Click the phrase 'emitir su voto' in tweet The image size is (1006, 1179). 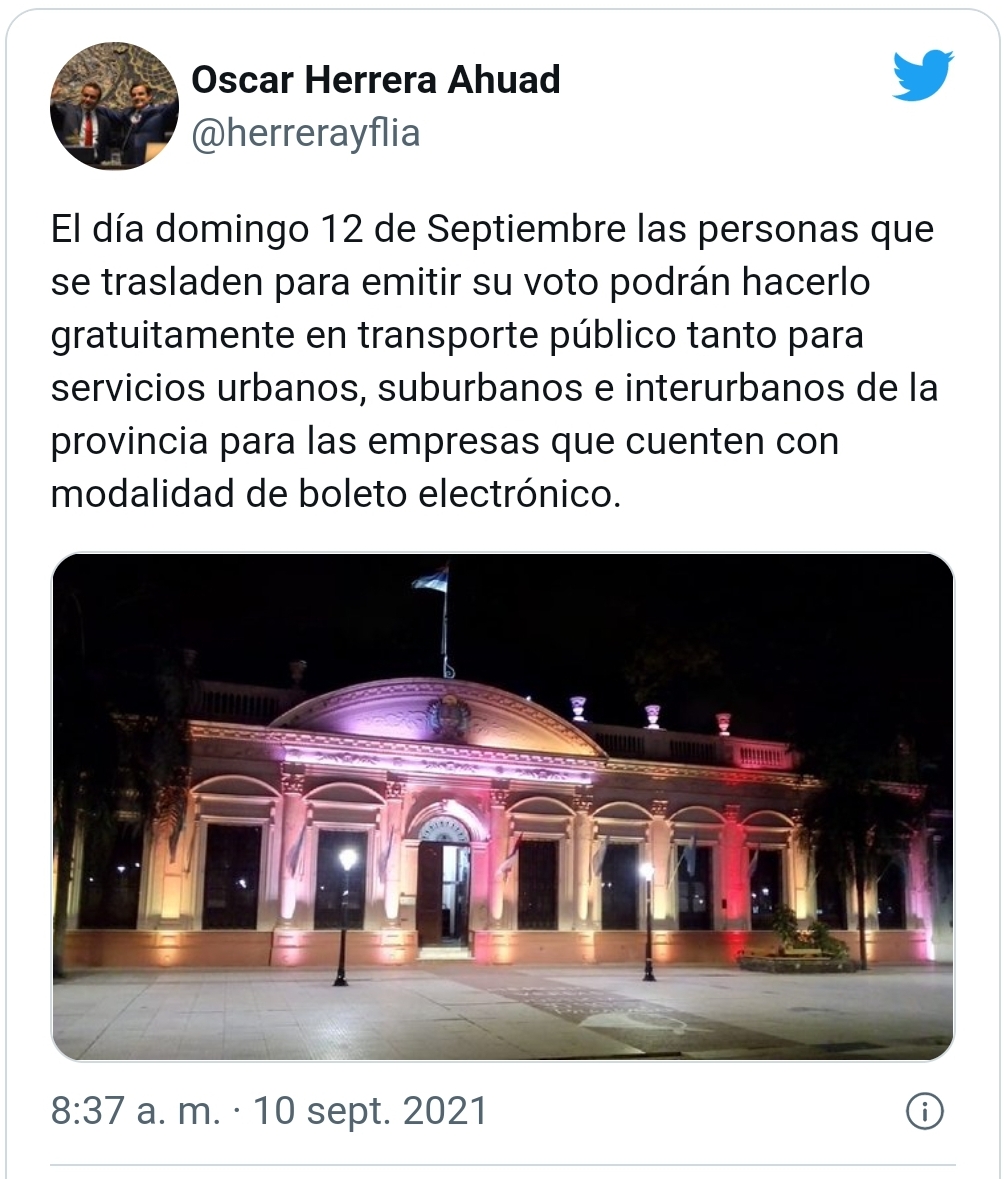pyautogui.click(x=480, y=283)
